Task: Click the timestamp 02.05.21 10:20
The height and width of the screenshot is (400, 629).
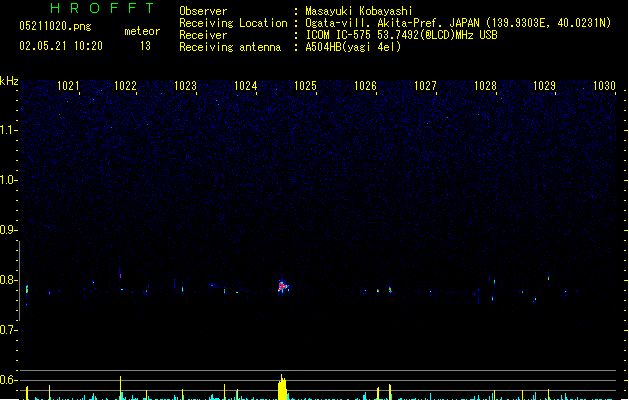Action: (61, 46)
